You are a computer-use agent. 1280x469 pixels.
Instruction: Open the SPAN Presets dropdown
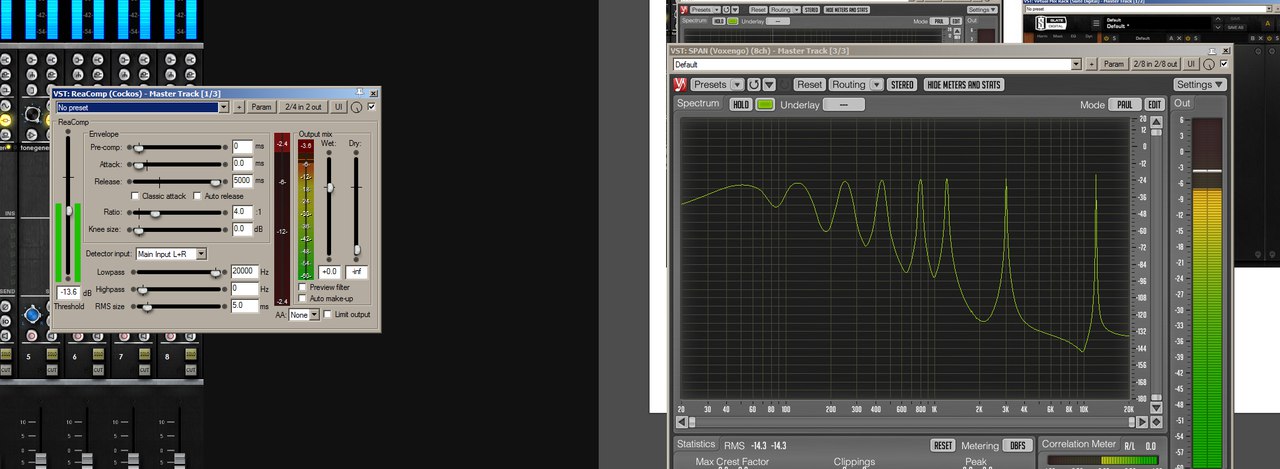[x=716, y=85]
